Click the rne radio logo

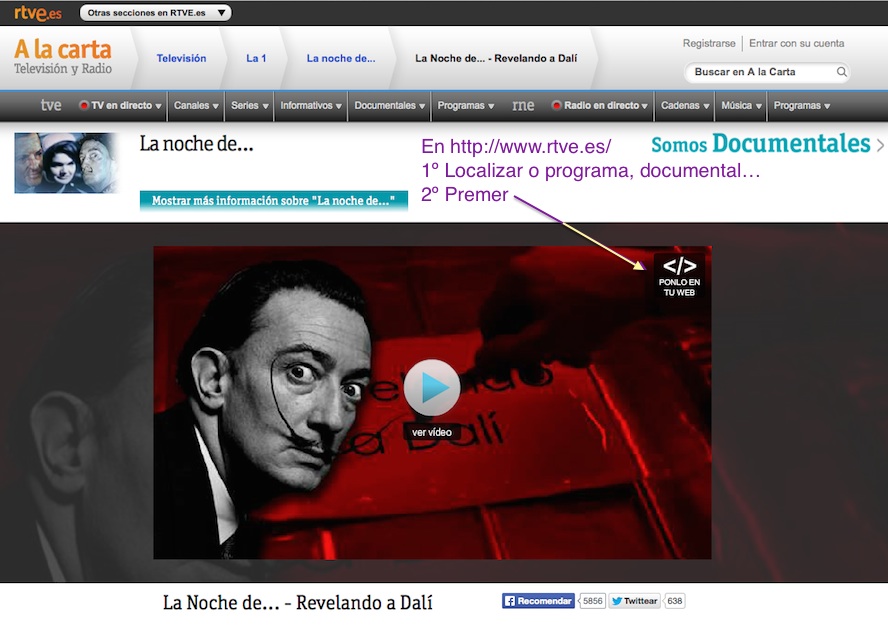(522, 104)
